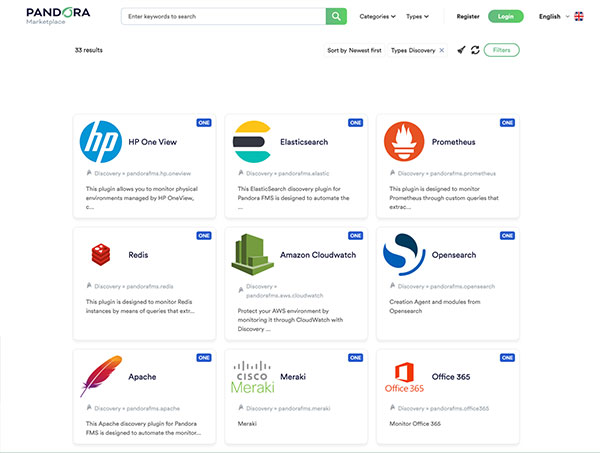Click the Office 365 logo
The height and width of the screenshot is (453, 600).
(x=404, y=377)
